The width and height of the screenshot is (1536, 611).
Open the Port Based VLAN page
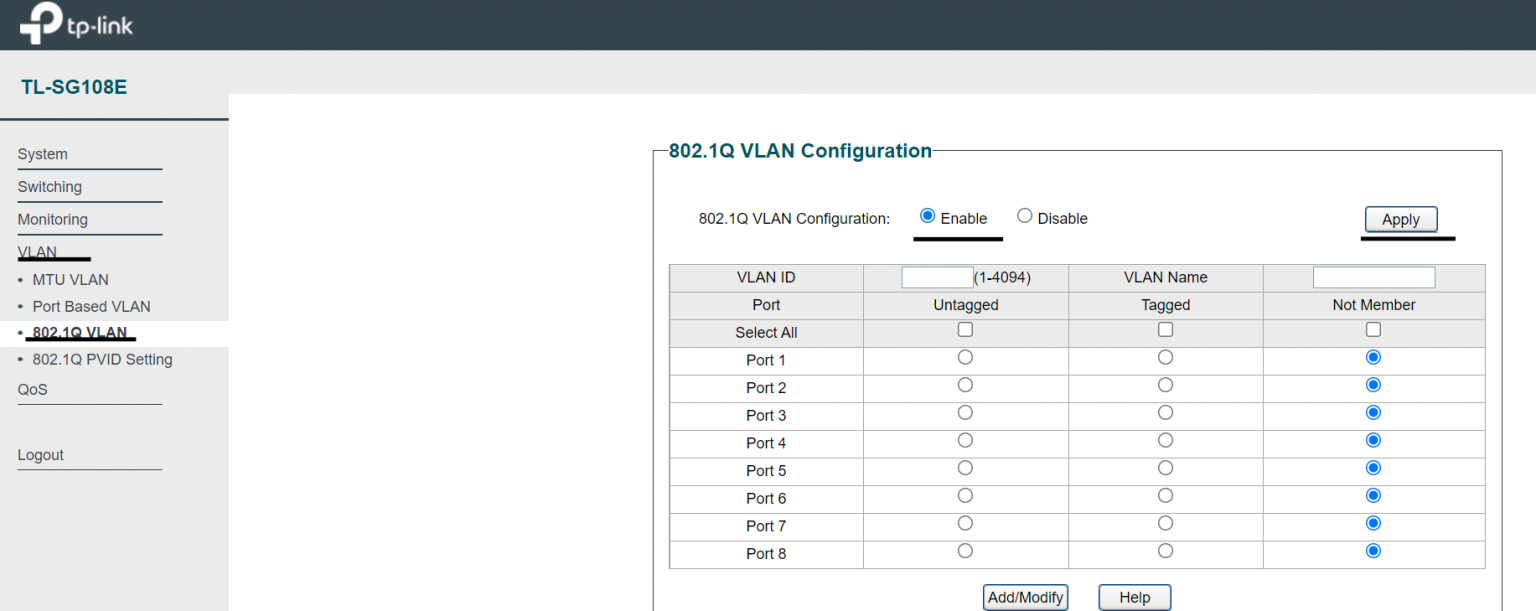83,306
